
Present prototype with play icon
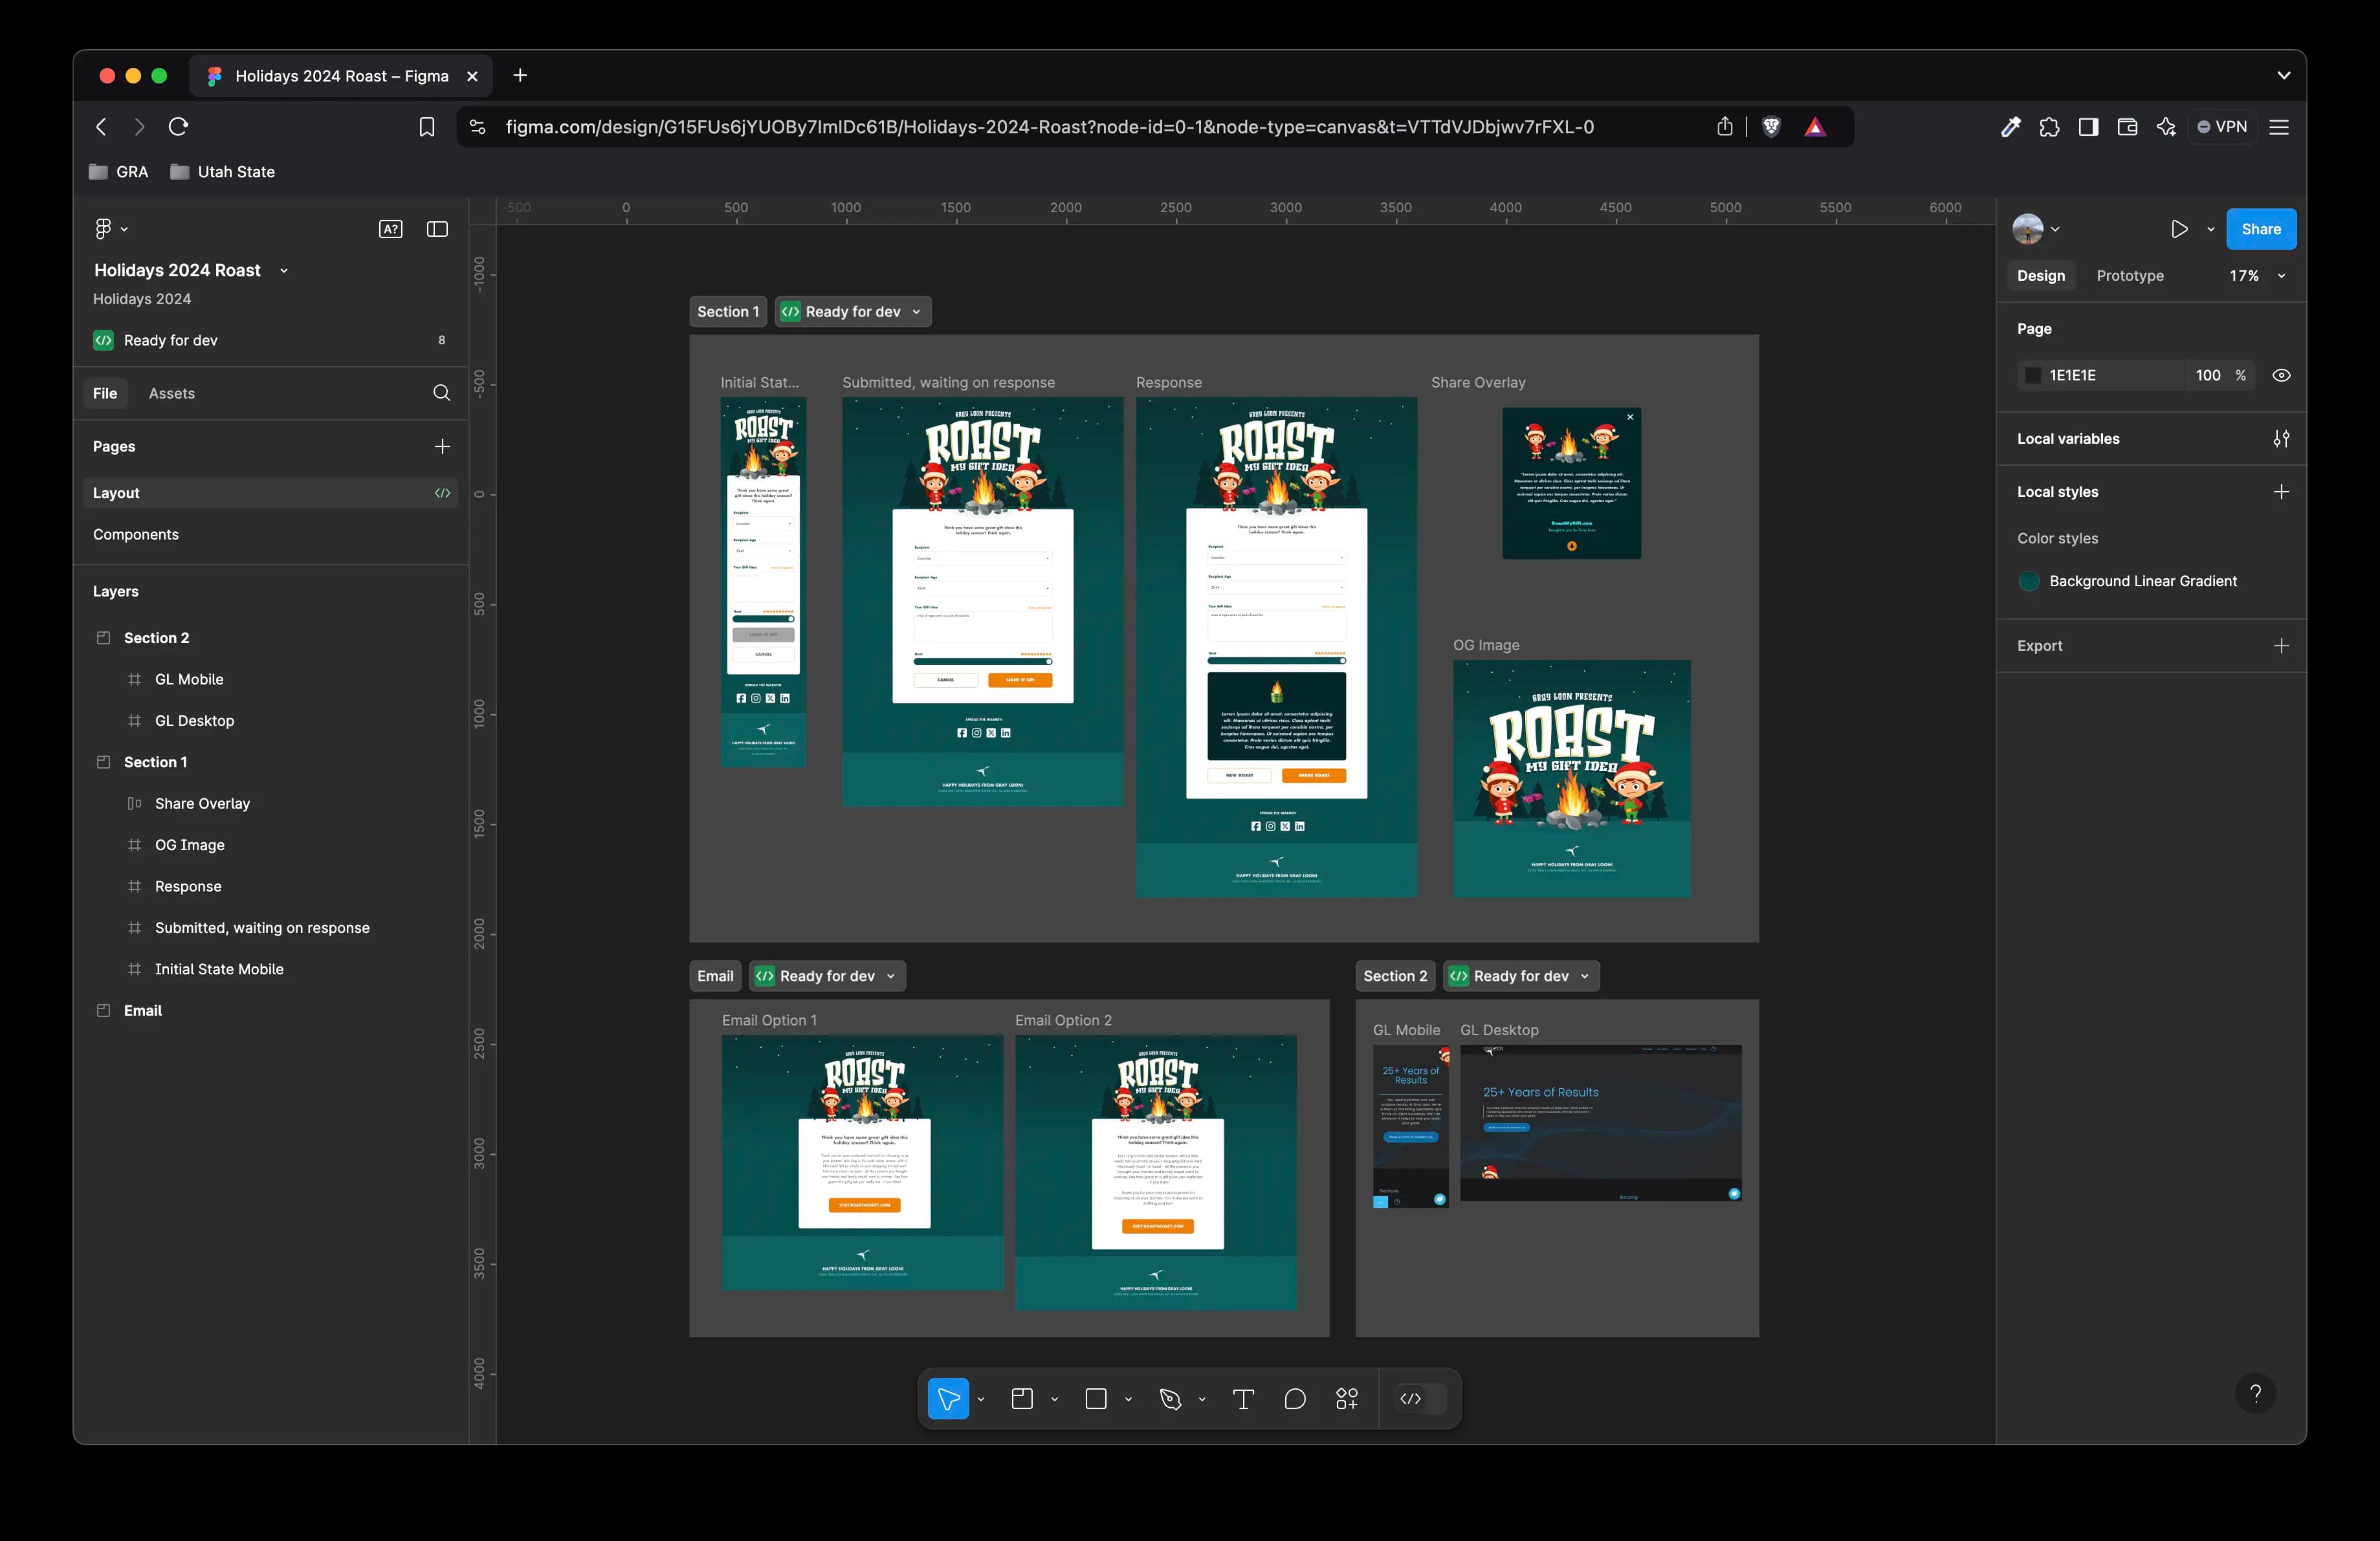tap(2179, 229)
